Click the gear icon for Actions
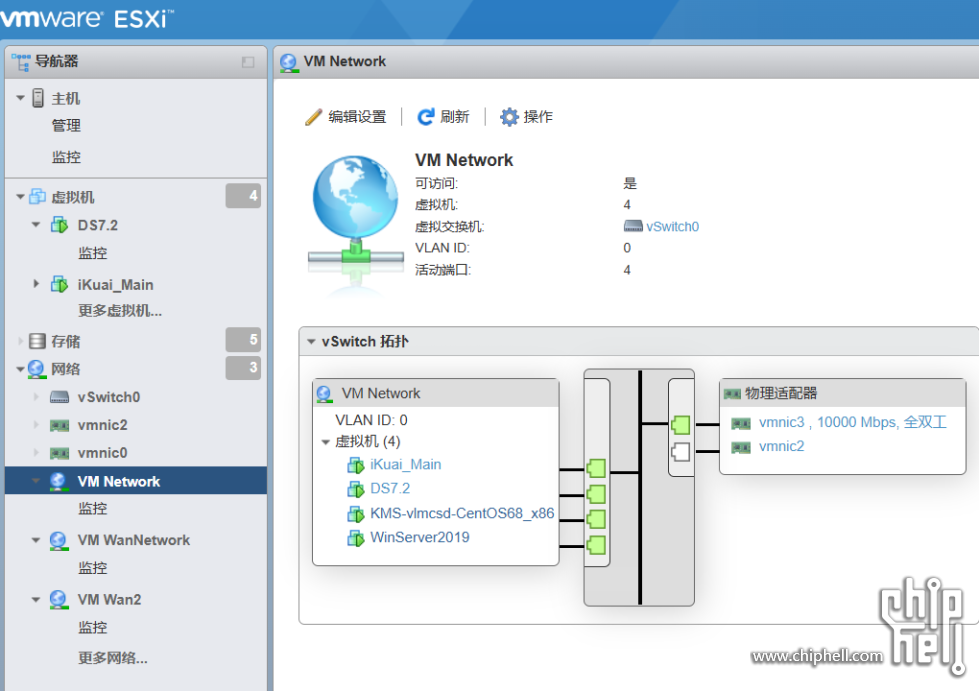Image resolution: width=979 pixels, height=691 pixels. point(509,117)
